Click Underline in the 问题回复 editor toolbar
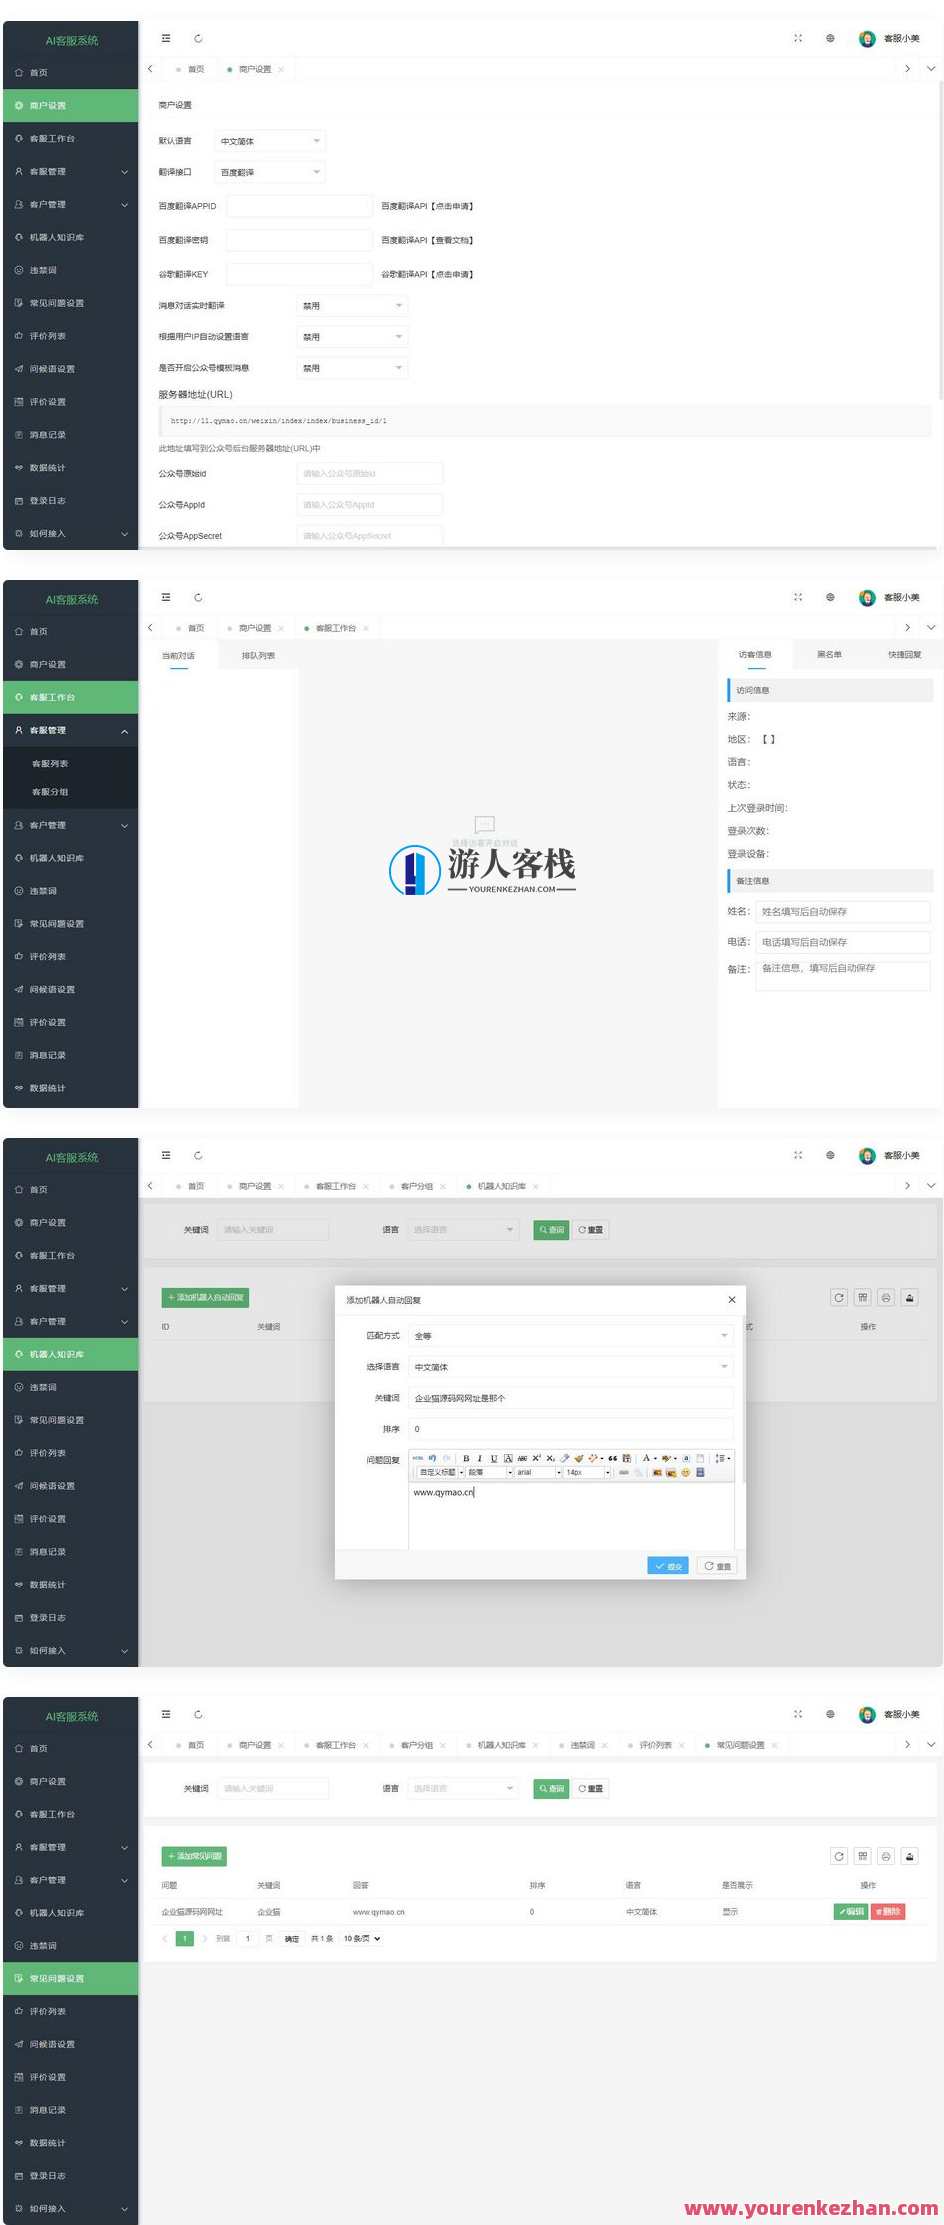This screenshot has width=944, height=2225. [x=493, y=1458]
